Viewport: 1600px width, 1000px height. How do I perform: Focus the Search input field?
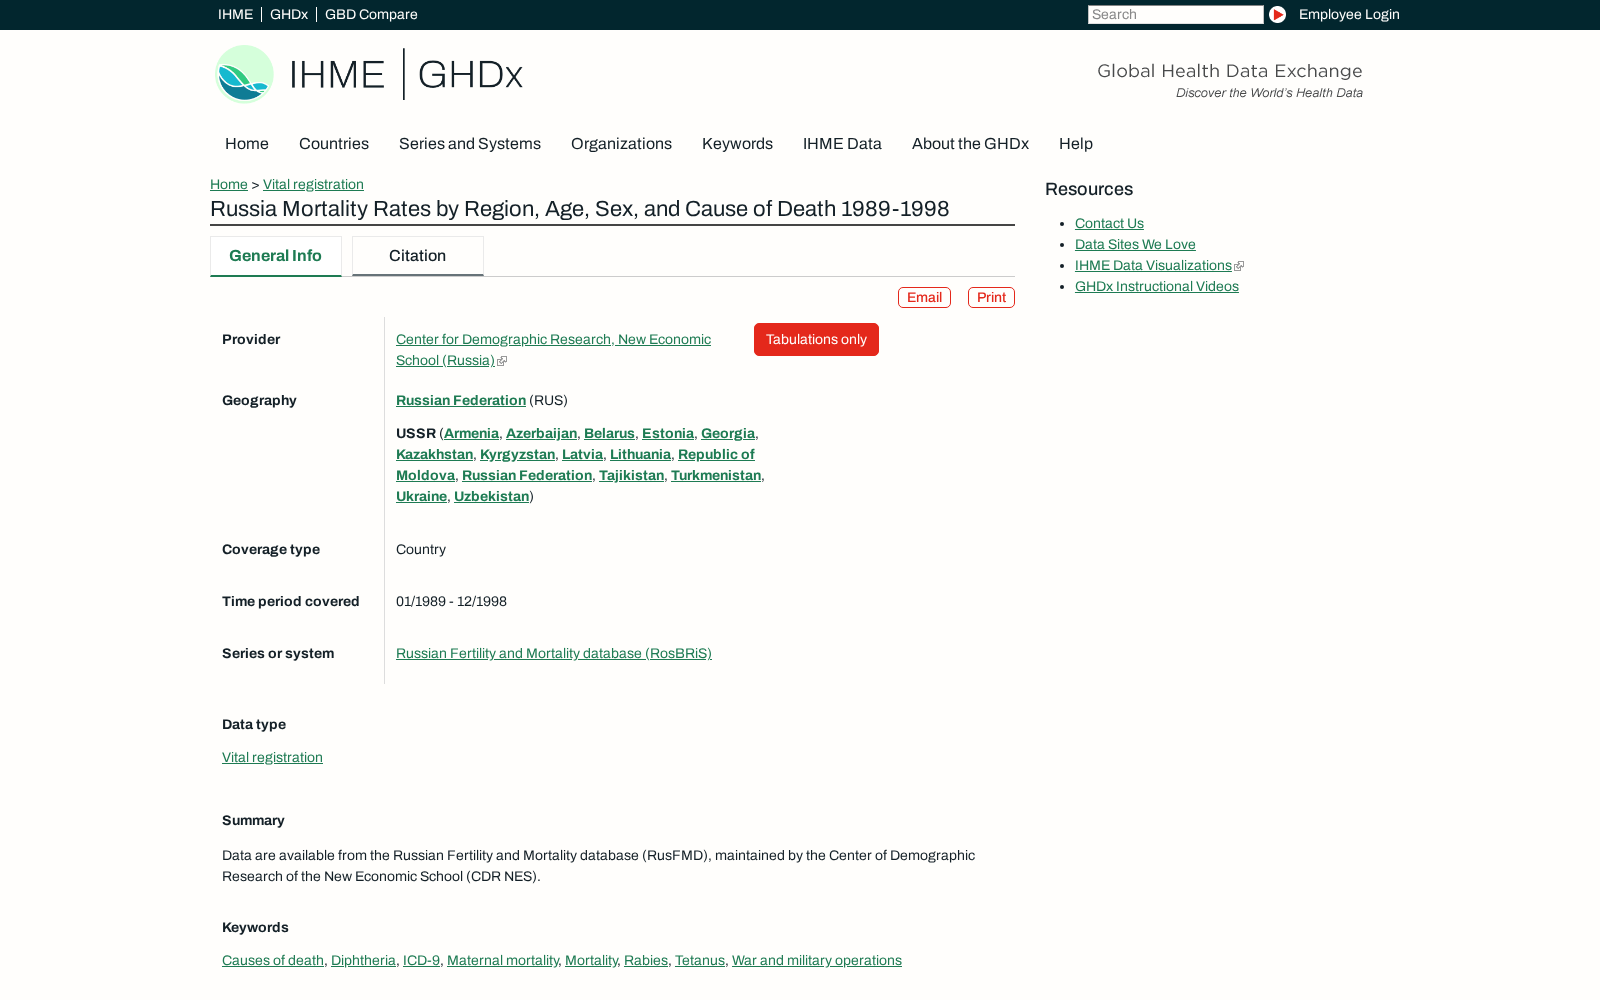click(x=1175, y=14)
